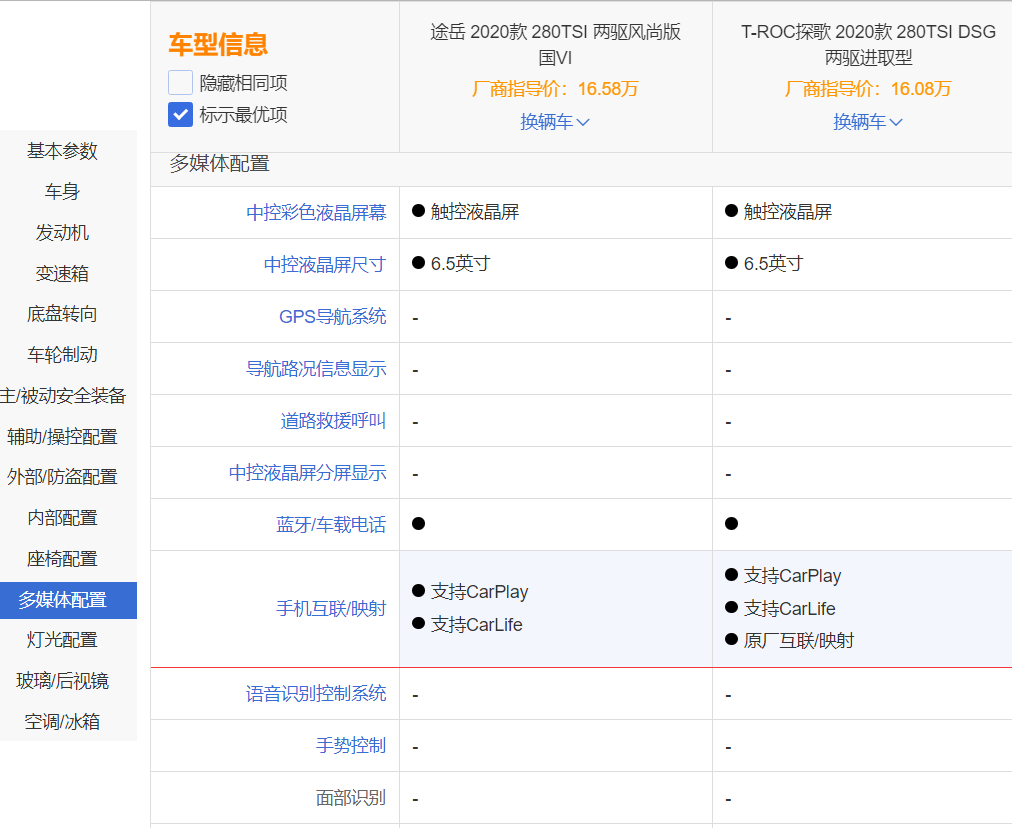Click the GPS导航系统 parameter link
The height and width of the screenshot is (828, 1012).
[332, 317]
